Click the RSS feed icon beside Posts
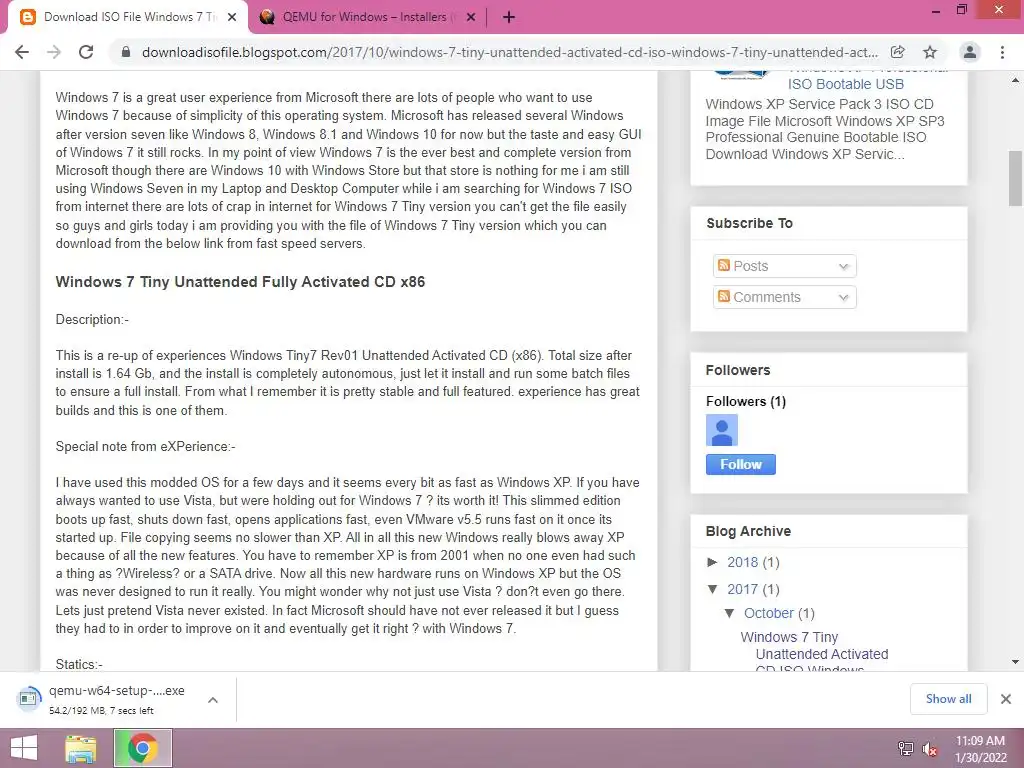This screenshot has height=768, width=1024. pos(724,265)
